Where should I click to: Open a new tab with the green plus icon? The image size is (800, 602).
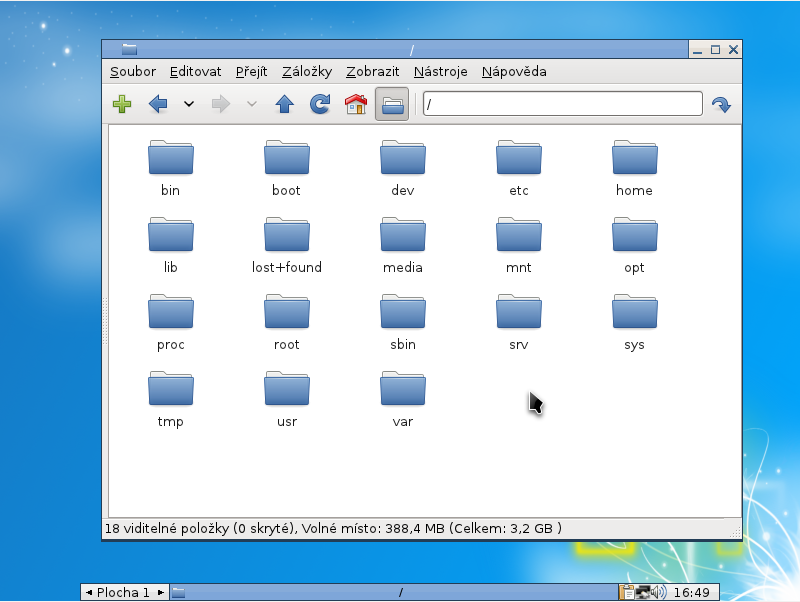121,103
